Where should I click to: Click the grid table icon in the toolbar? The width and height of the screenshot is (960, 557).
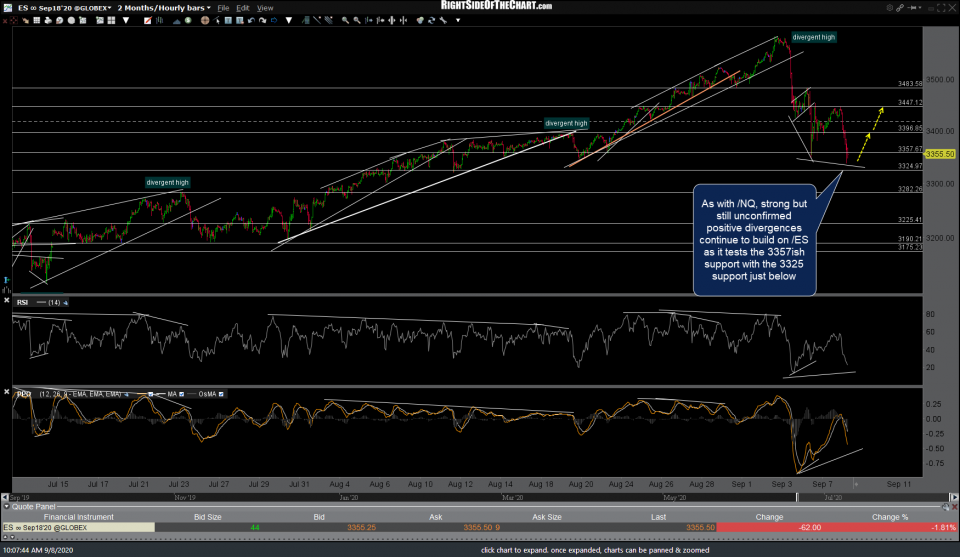coord(37,20)
